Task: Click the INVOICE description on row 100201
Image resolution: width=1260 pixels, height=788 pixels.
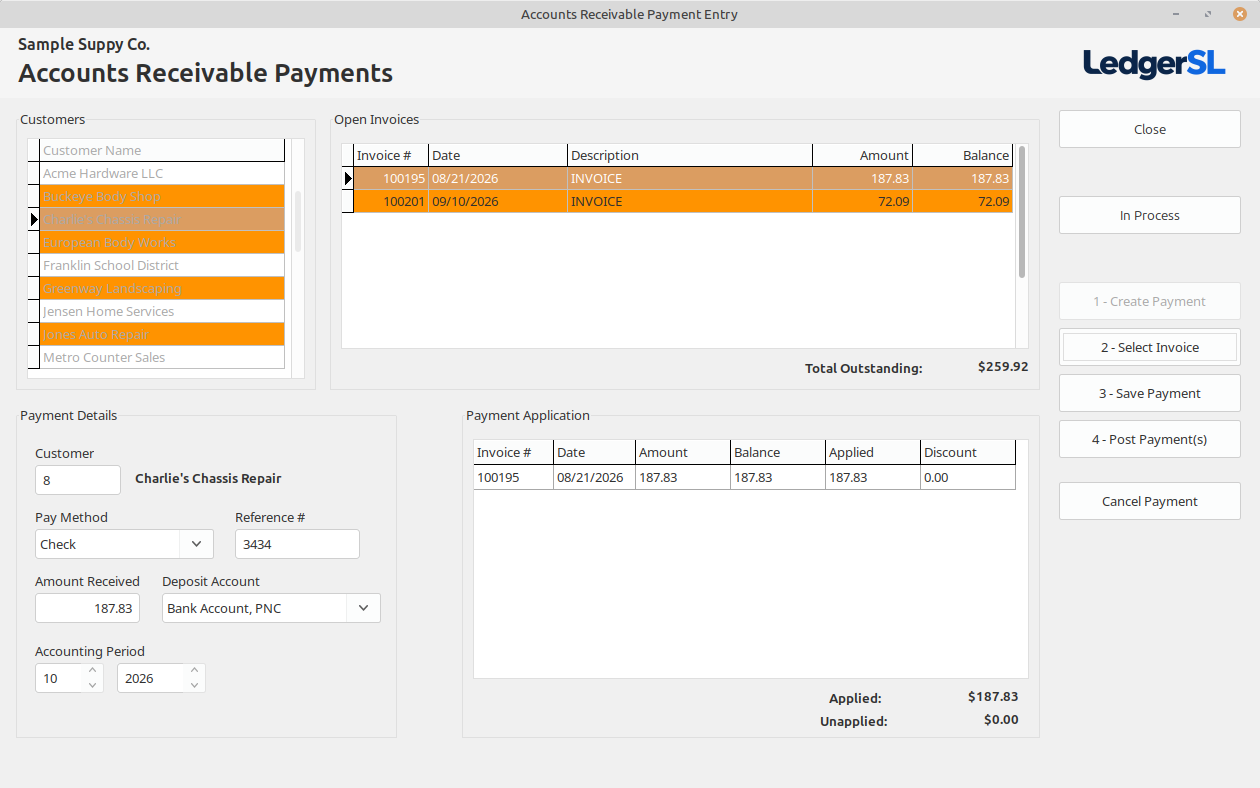Action: pyautogui.click(x=690, y=201)
